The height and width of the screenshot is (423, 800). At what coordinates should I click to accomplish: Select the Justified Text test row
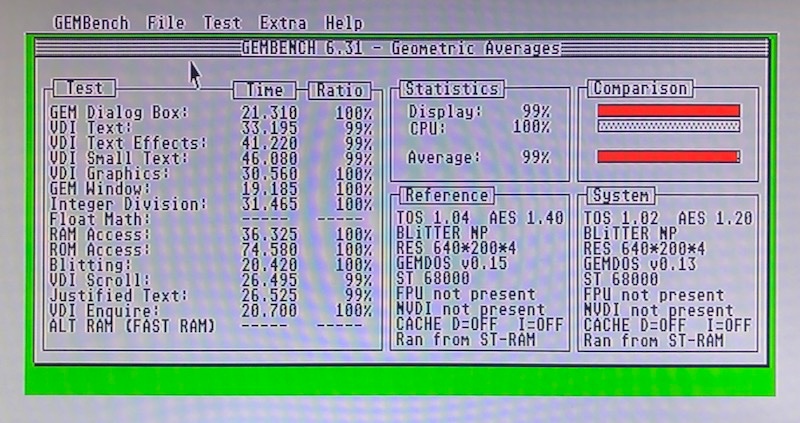tap(211, 295)
